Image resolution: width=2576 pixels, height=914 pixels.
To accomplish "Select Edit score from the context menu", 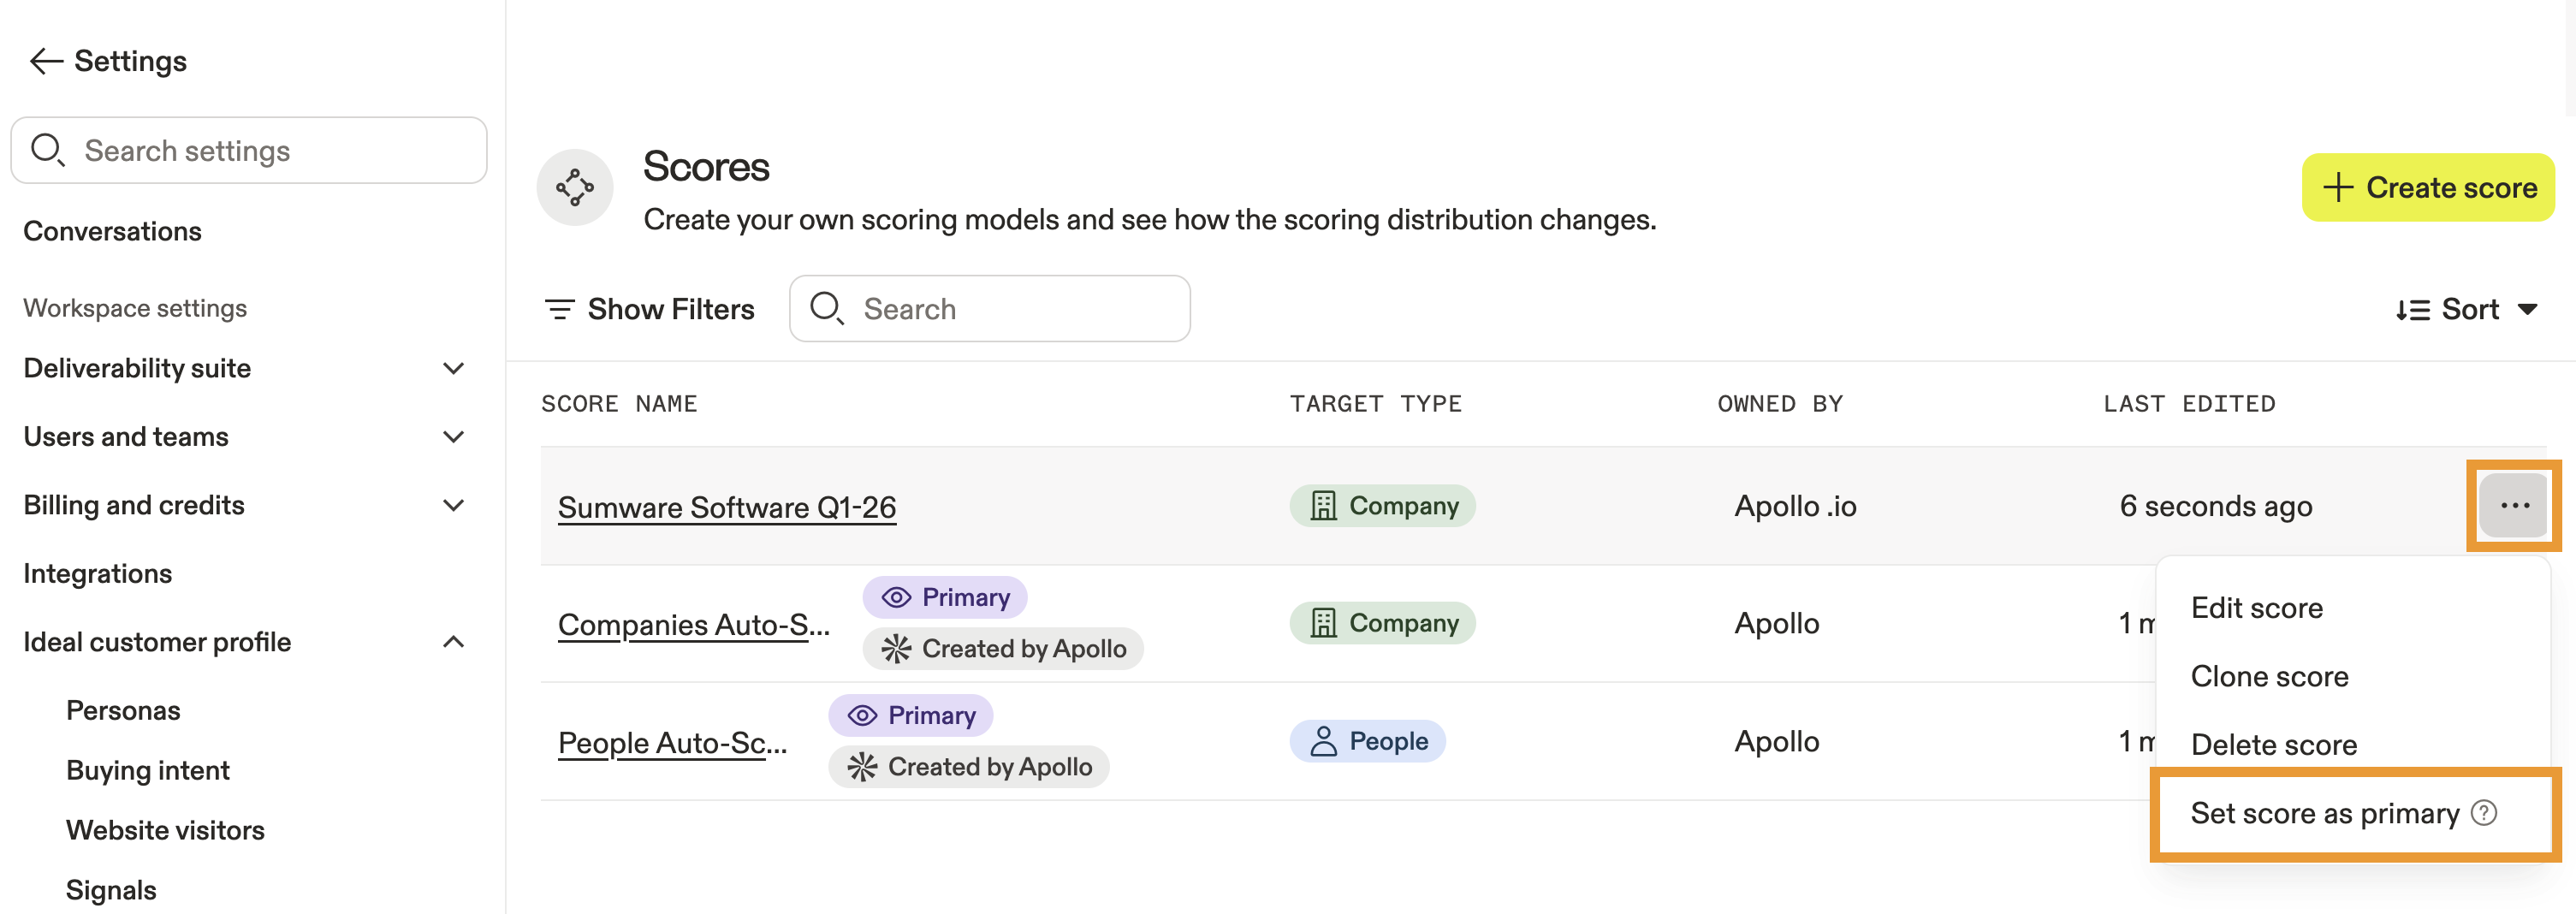I will pos(2257,608).
